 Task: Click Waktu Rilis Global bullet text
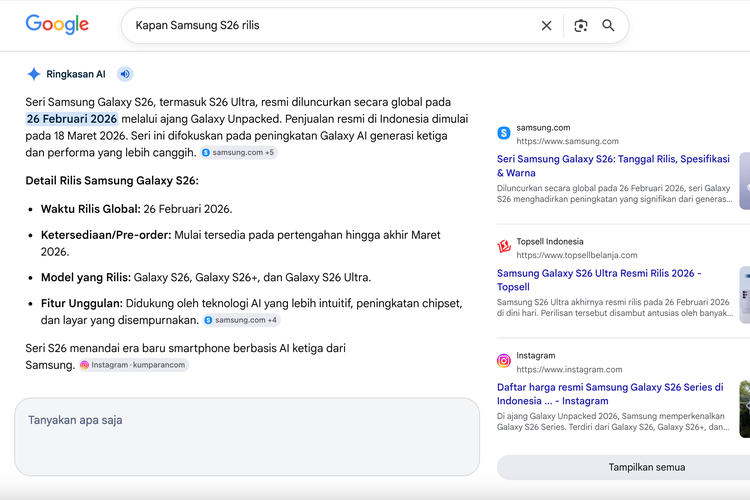point(137,209)
